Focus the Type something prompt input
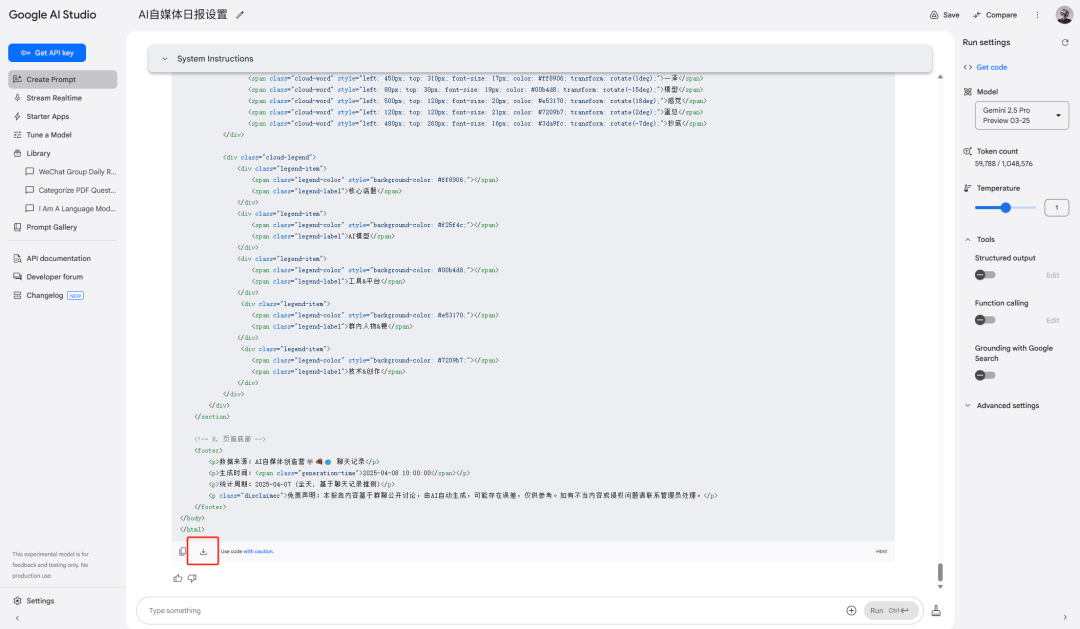The width and height of the screenshot is (1080, 629). point(490,610)
